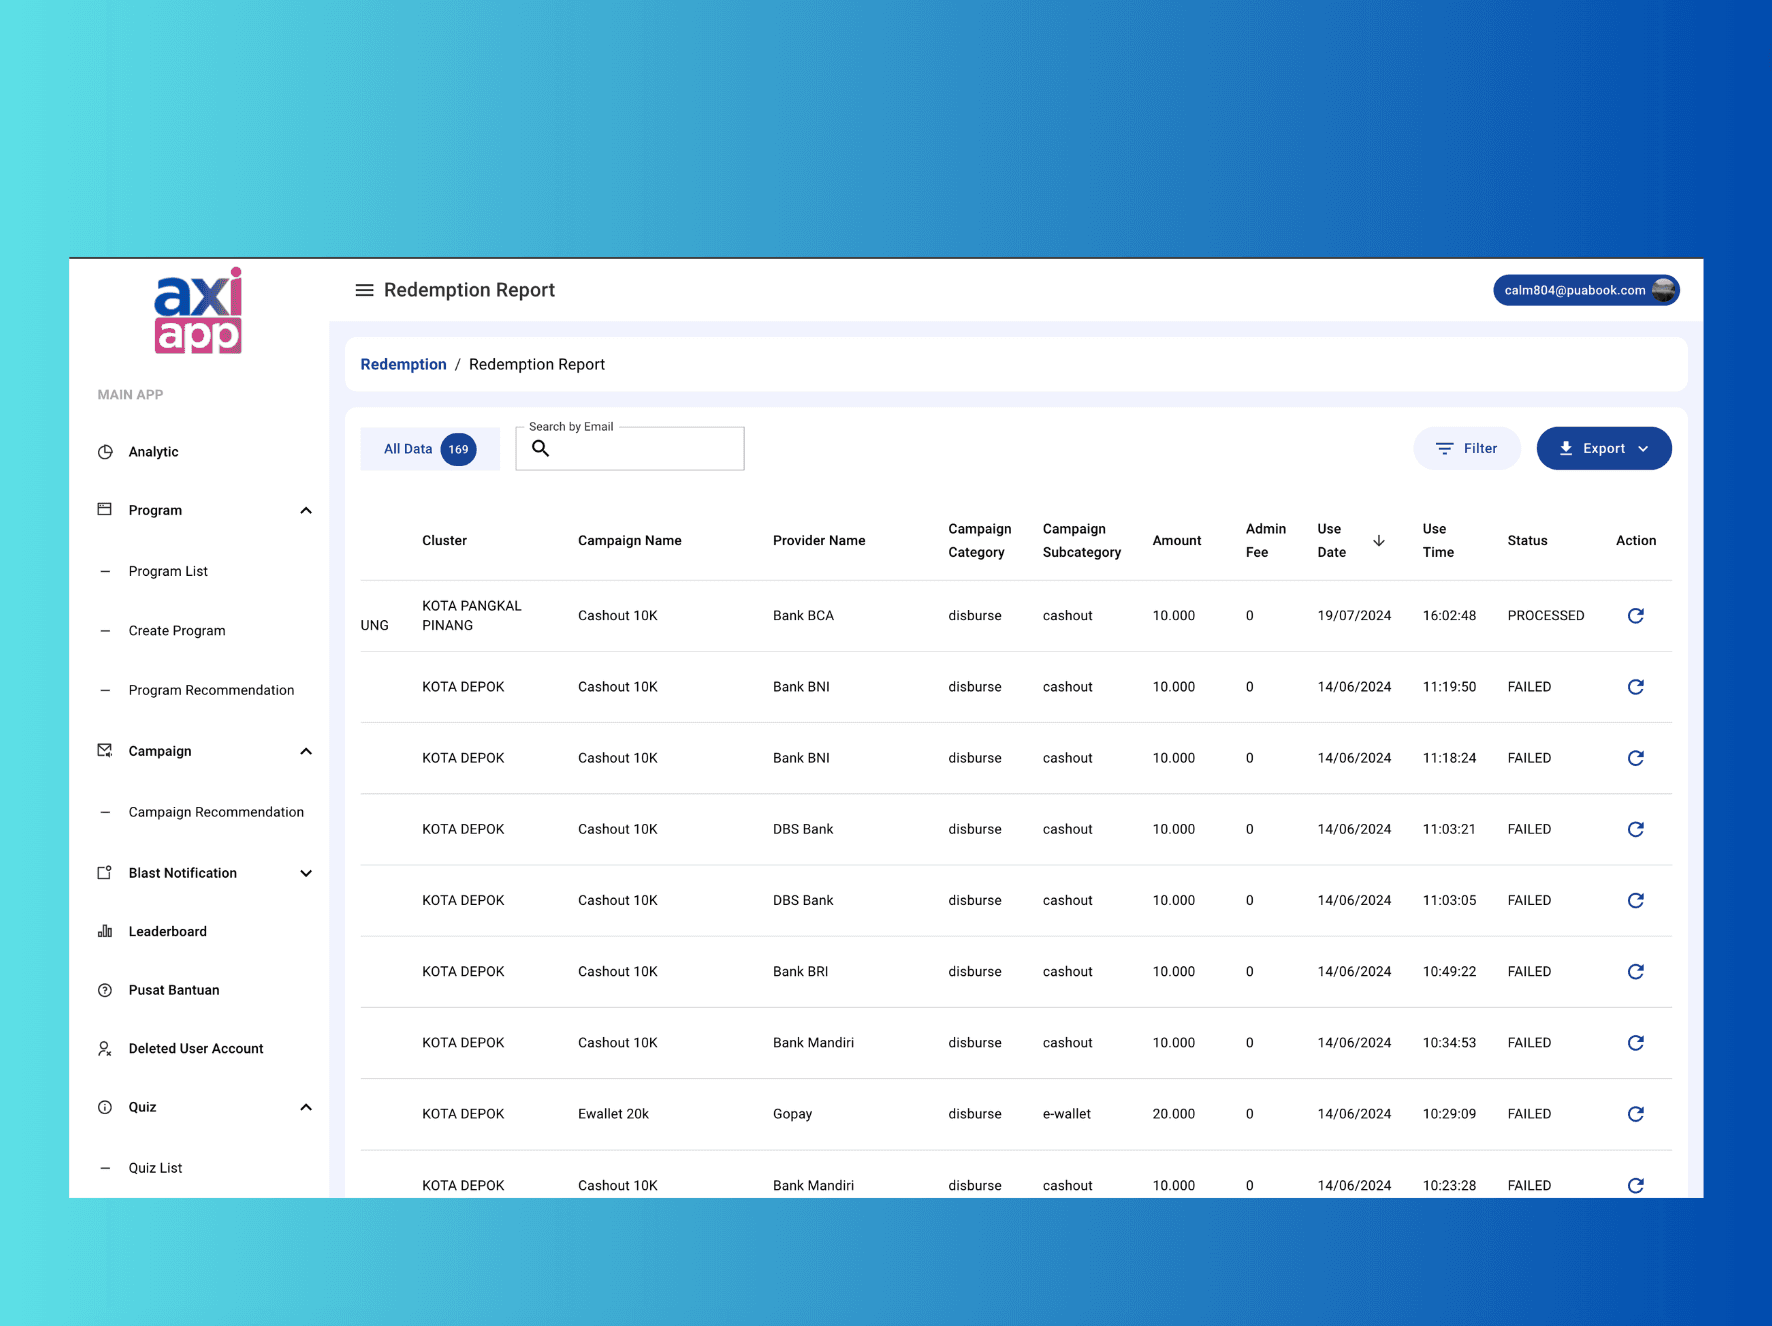Sort by Use Date arrow icon
The height and width of the screenshot is (1326, 1772).
[x=1378, y=541]
